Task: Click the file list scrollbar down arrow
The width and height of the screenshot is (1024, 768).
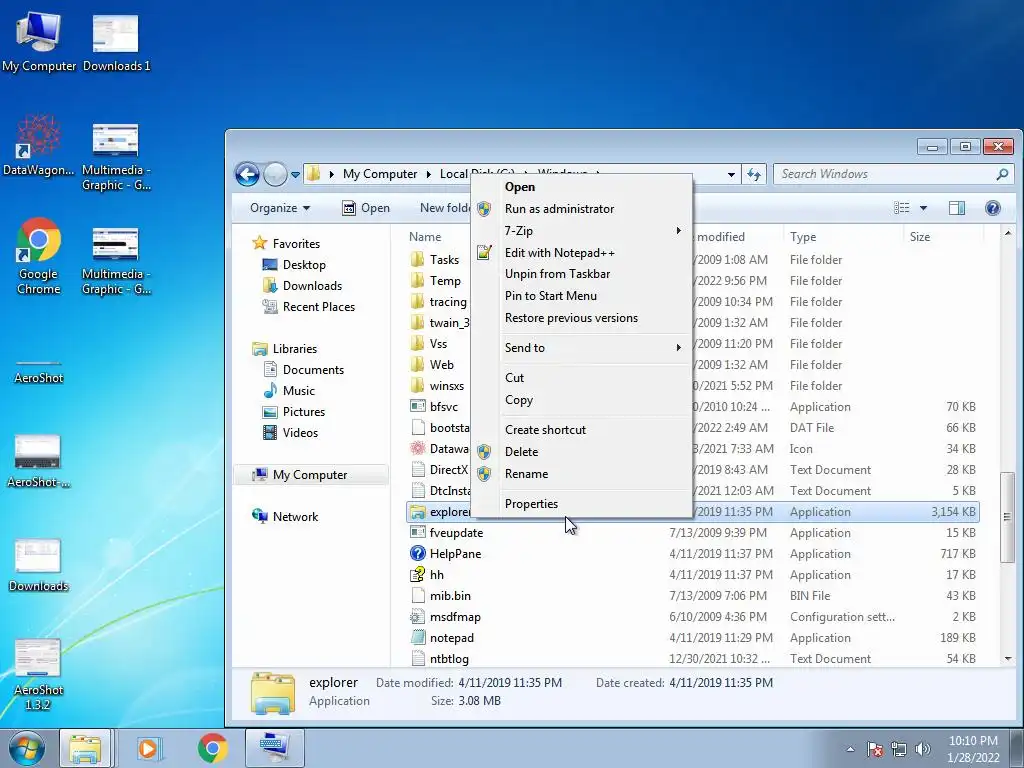Action: tap(1008, 659)
